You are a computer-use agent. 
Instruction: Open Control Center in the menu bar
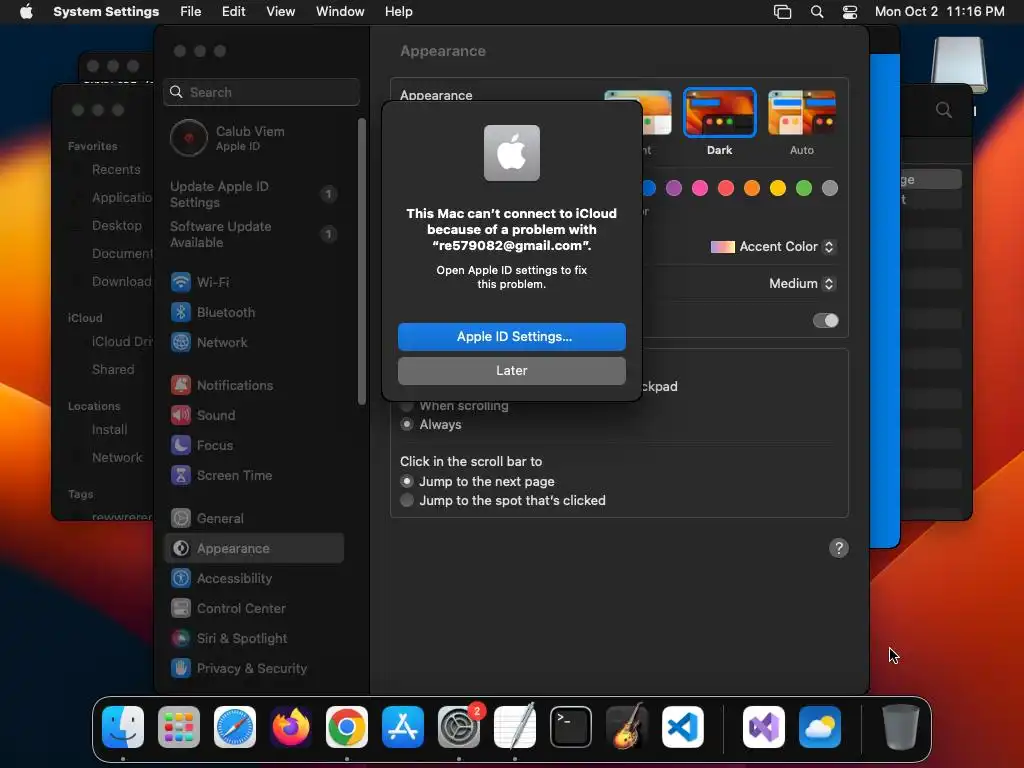click(x=850, y=12)
